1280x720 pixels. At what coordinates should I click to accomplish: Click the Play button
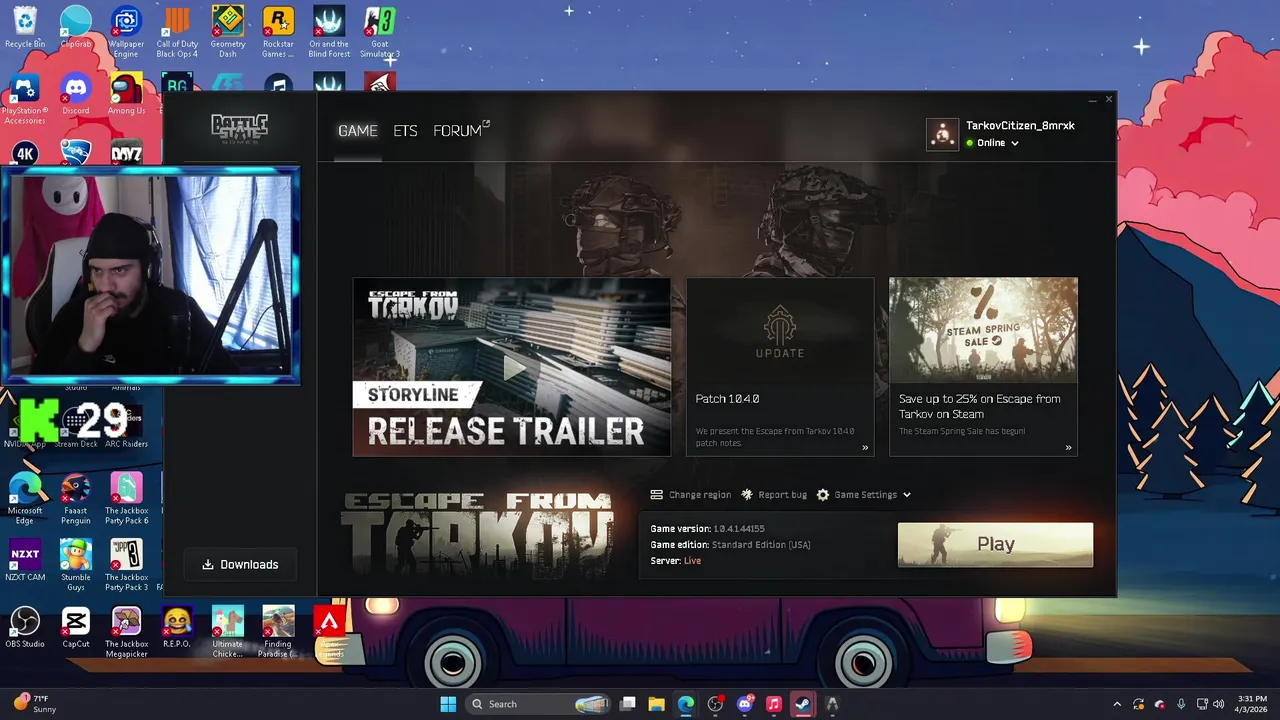(995, 544)
